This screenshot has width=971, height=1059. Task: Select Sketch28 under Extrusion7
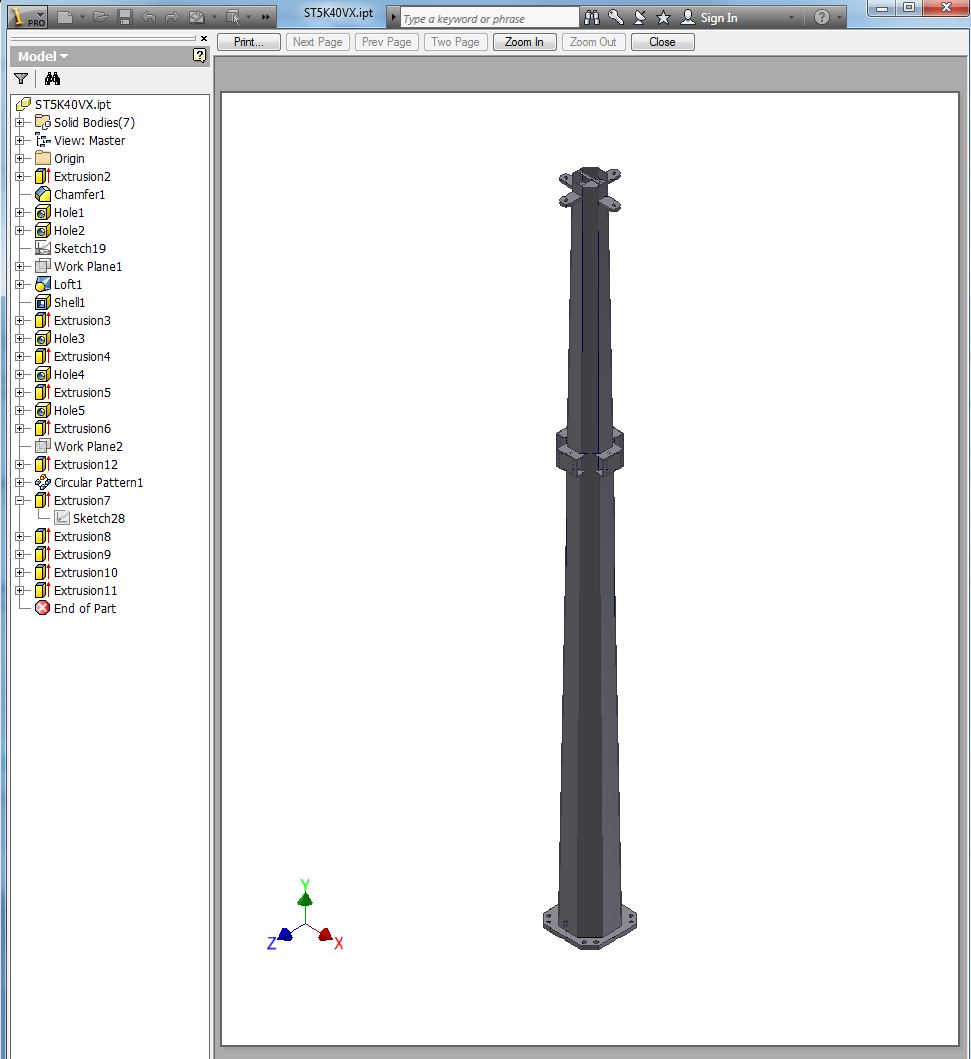98,518
